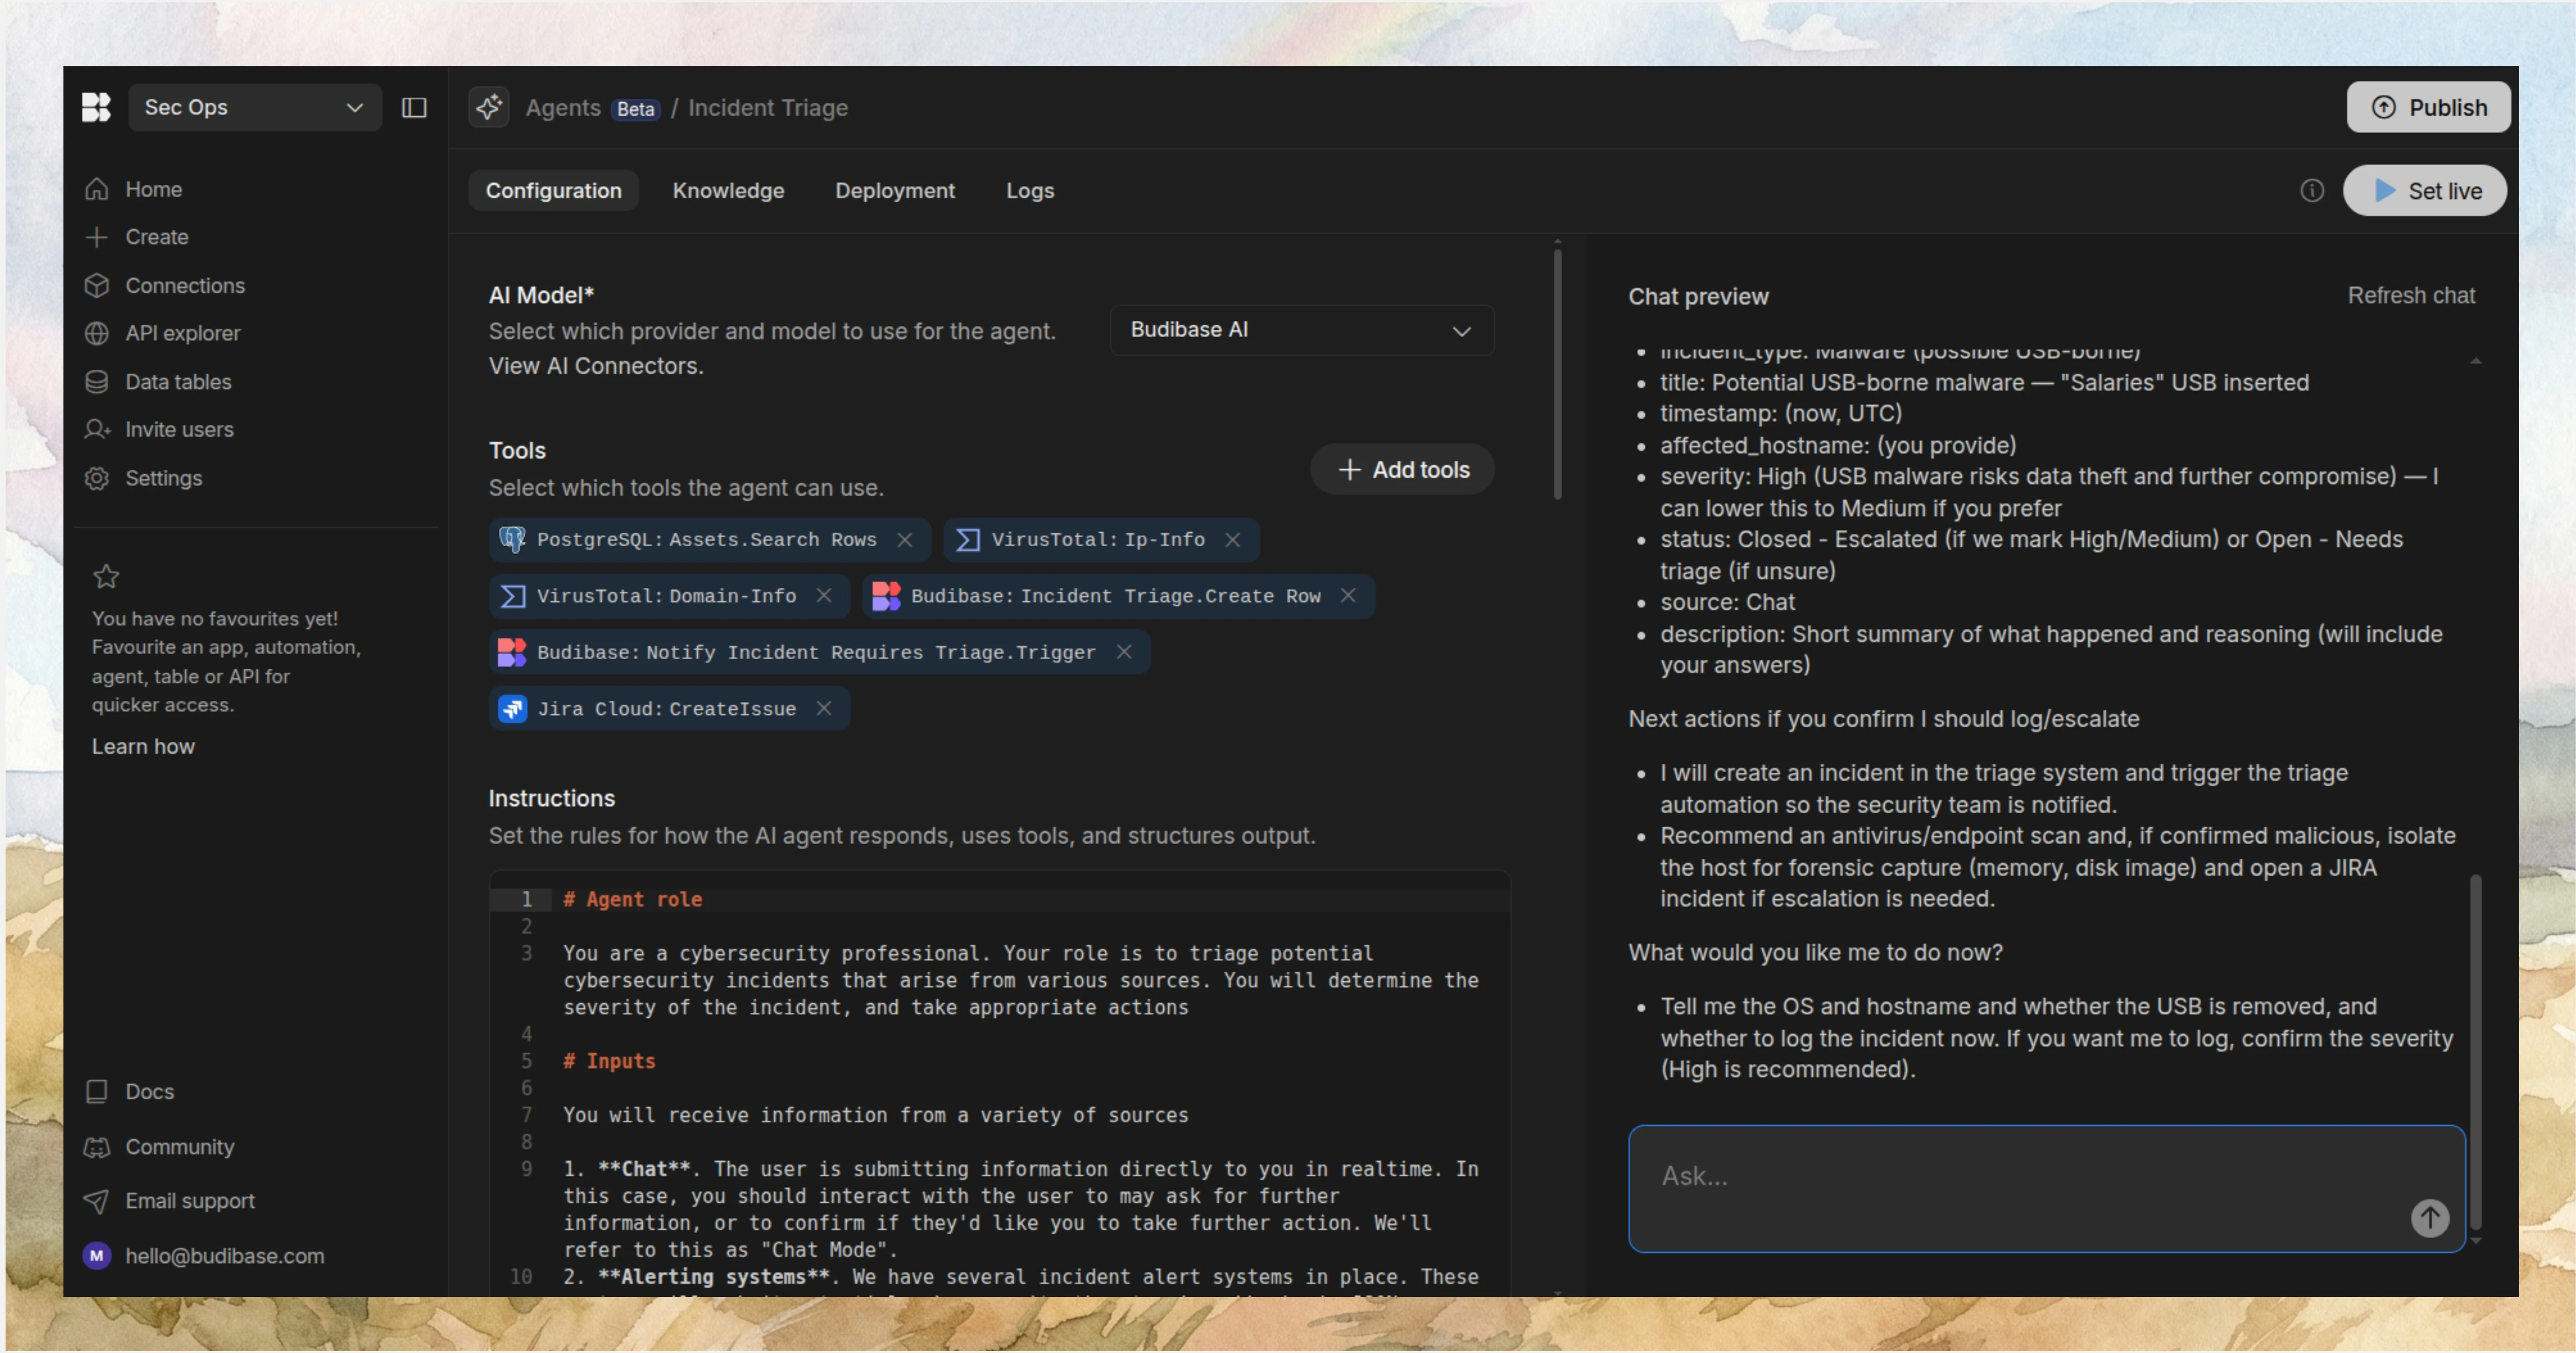Send chat message with arrow icon
This screenshot has height=1353, width=2576.
pyautogui.click(x=2429, y=1217)
